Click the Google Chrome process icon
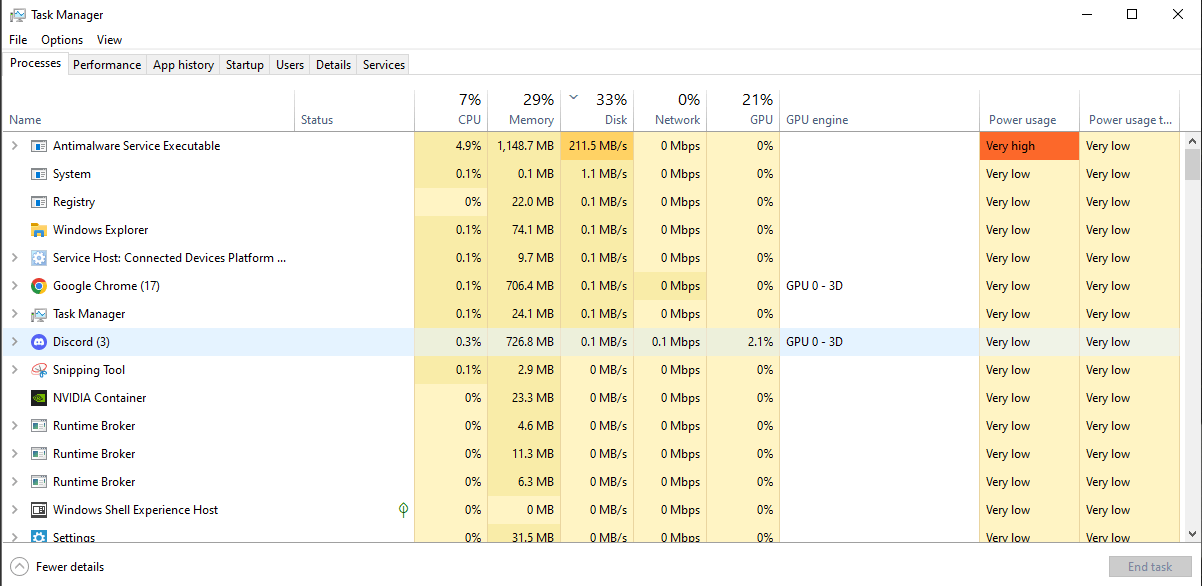This screenshot has width=1202, height=586. click(x=38, y=285)
